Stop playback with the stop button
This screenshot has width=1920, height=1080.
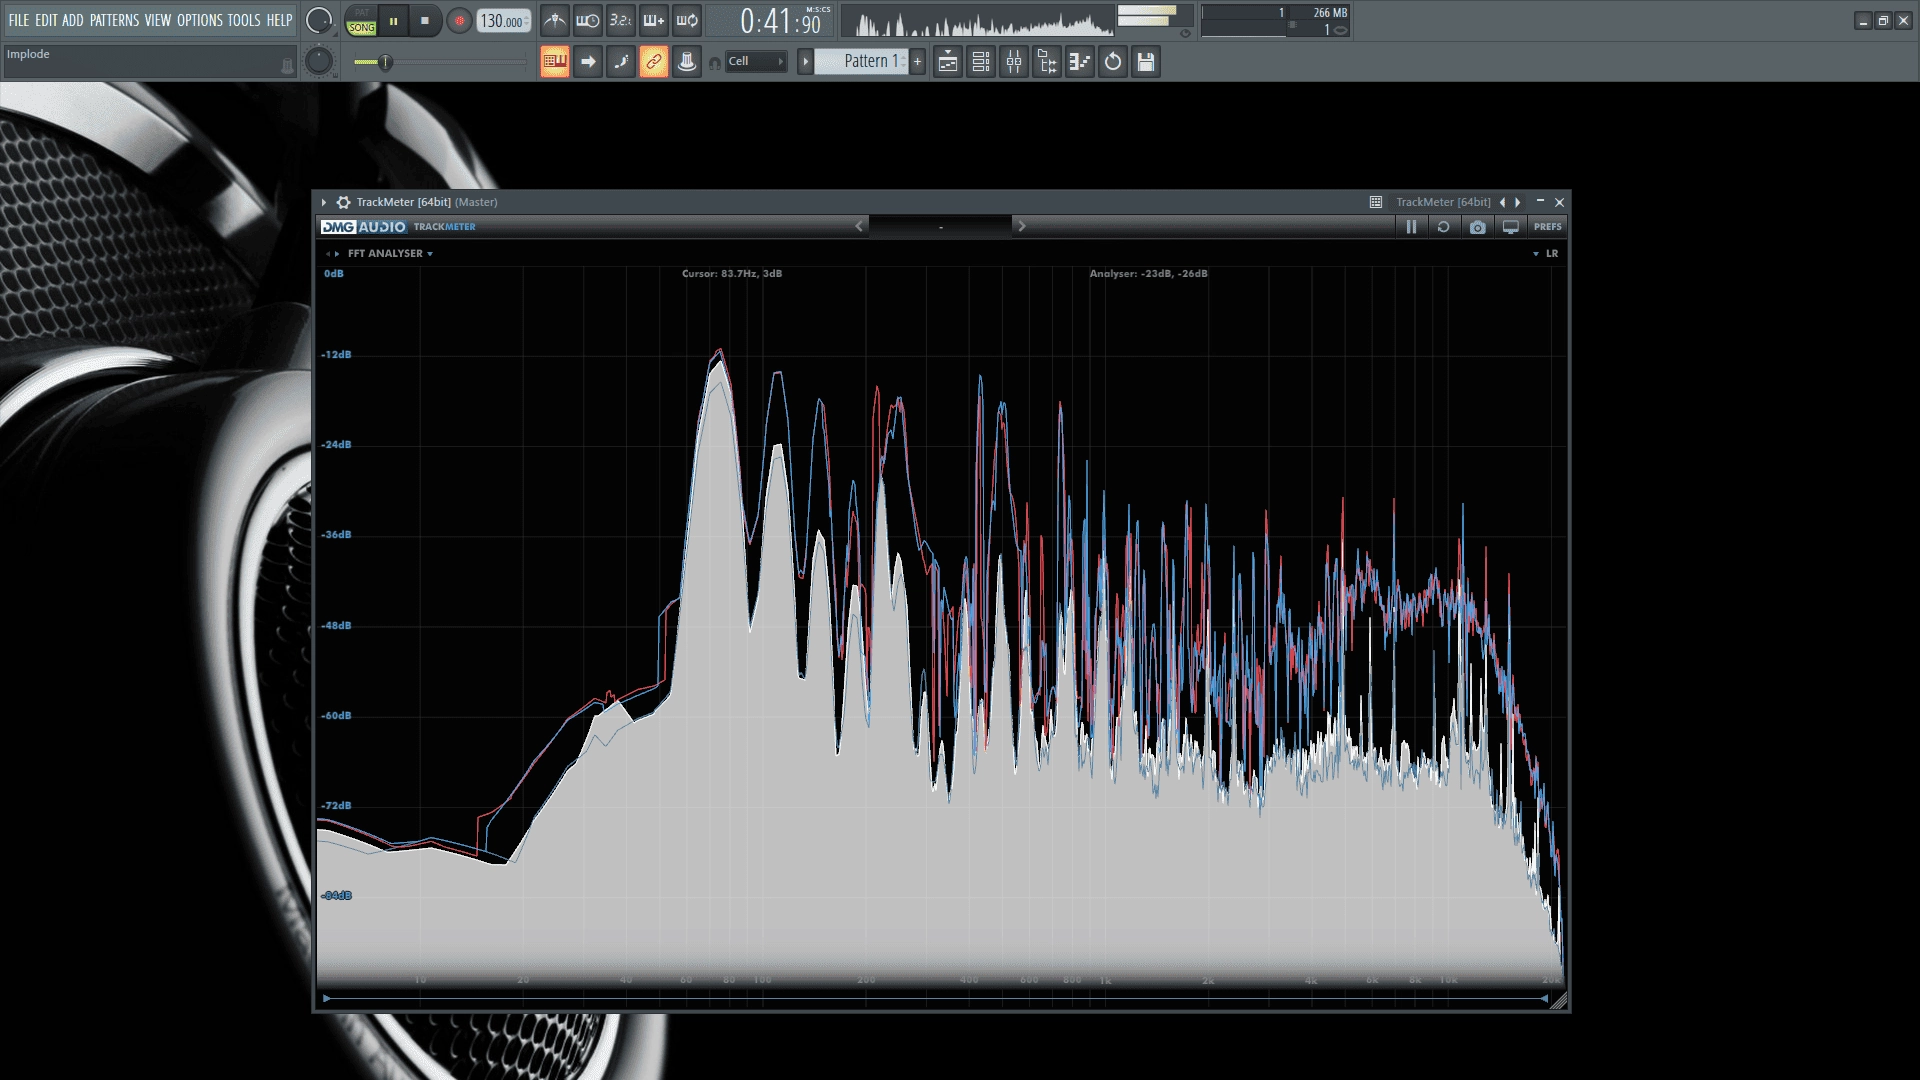click(x=425, y=21)
